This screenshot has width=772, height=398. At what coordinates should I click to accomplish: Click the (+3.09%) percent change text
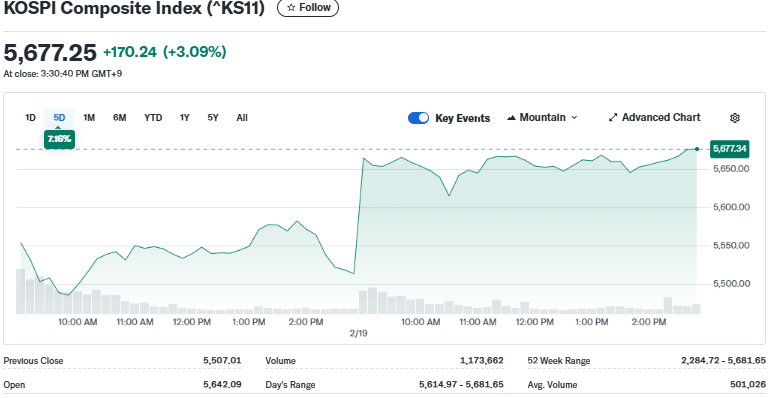click(x=195, y=52)
